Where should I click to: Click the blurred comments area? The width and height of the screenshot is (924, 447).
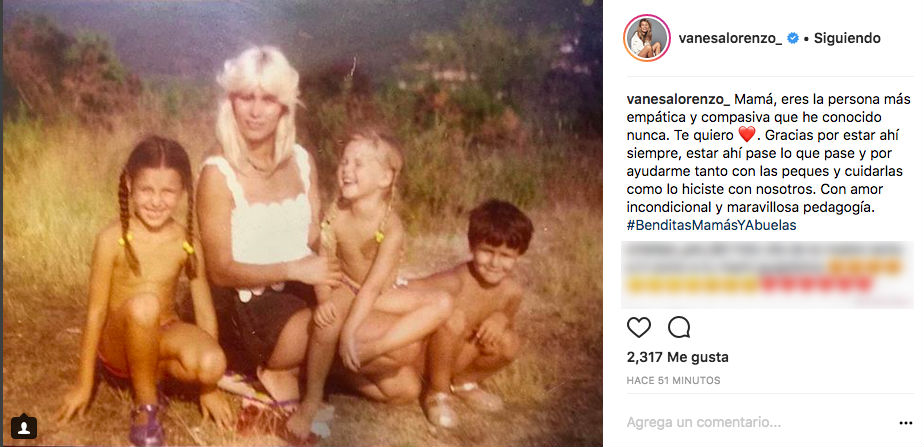767,274
